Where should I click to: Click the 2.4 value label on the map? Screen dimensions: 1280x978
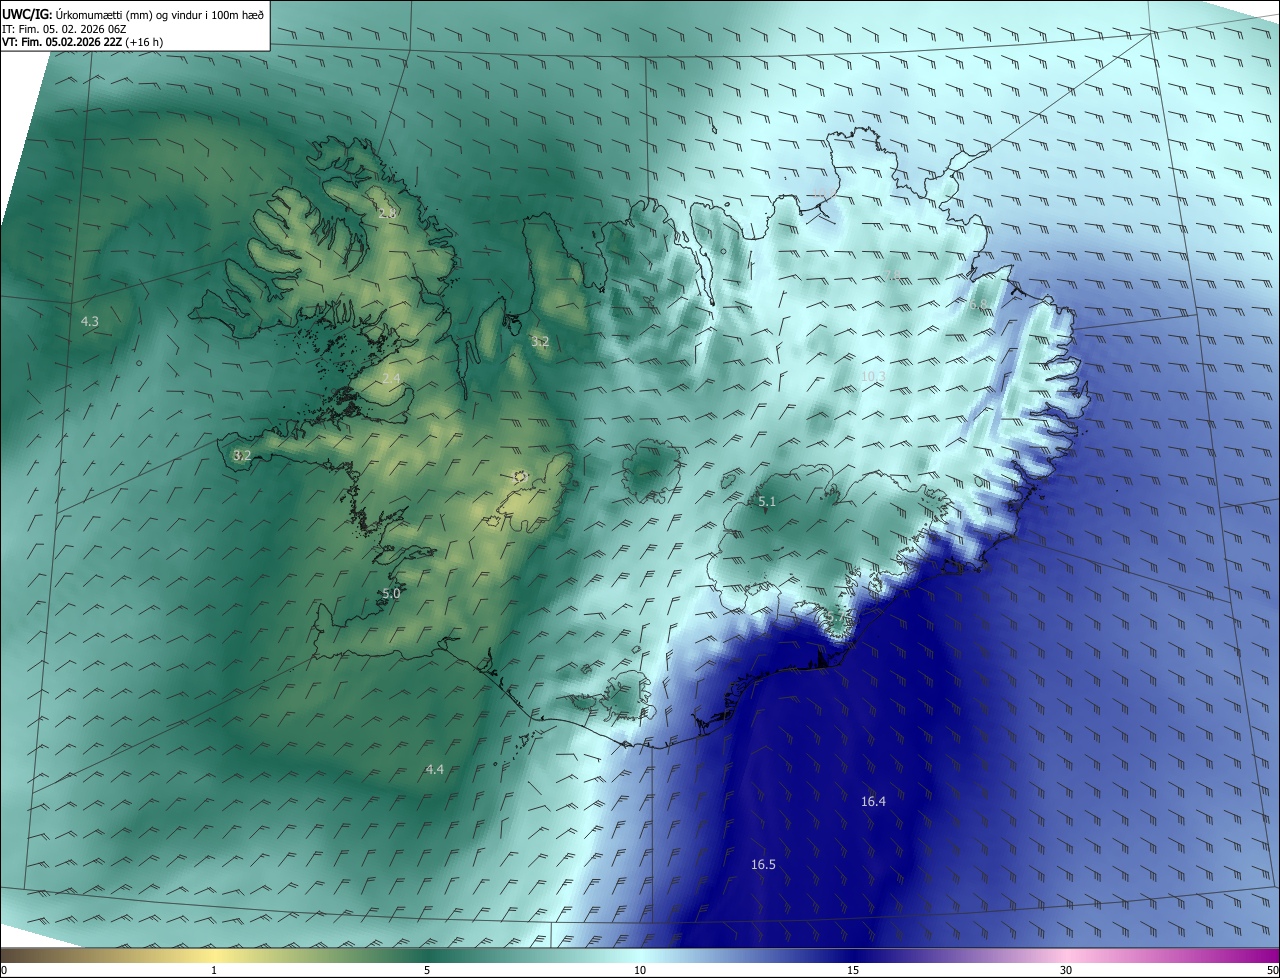coord(391,378)
